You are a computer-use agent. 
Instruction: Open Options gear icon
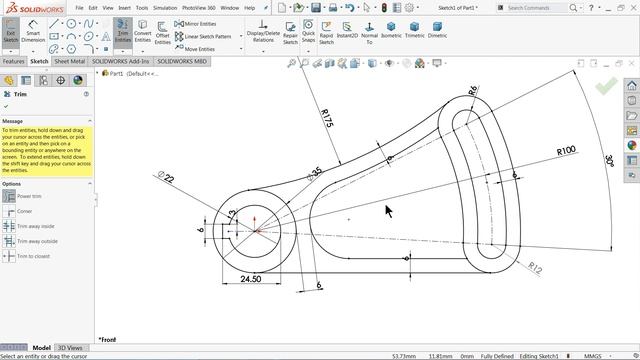coord(409,7)
